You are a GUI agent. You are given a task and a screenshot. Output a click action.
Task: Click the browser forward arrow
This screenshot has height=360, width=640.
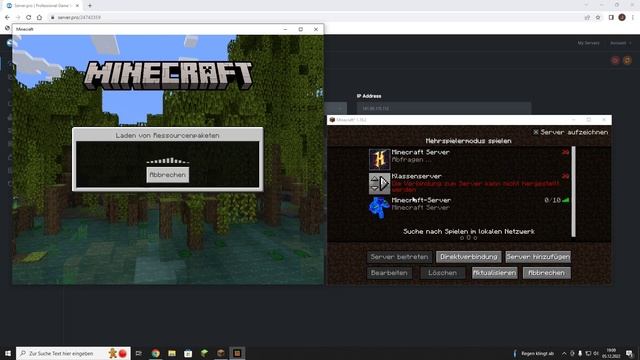point(18,18)
